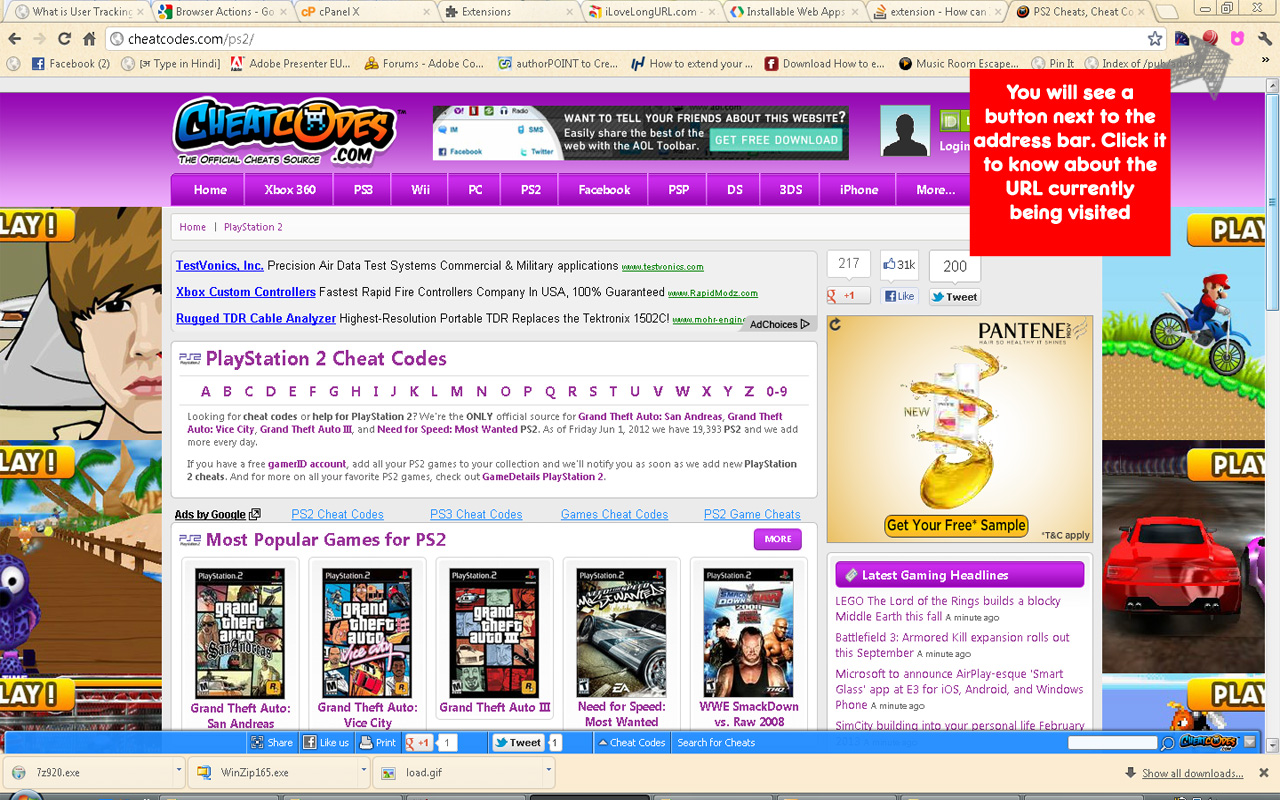Screen dimensions: 1280x800
Task: Open the browser Home page icon
Action: [89, 39]
